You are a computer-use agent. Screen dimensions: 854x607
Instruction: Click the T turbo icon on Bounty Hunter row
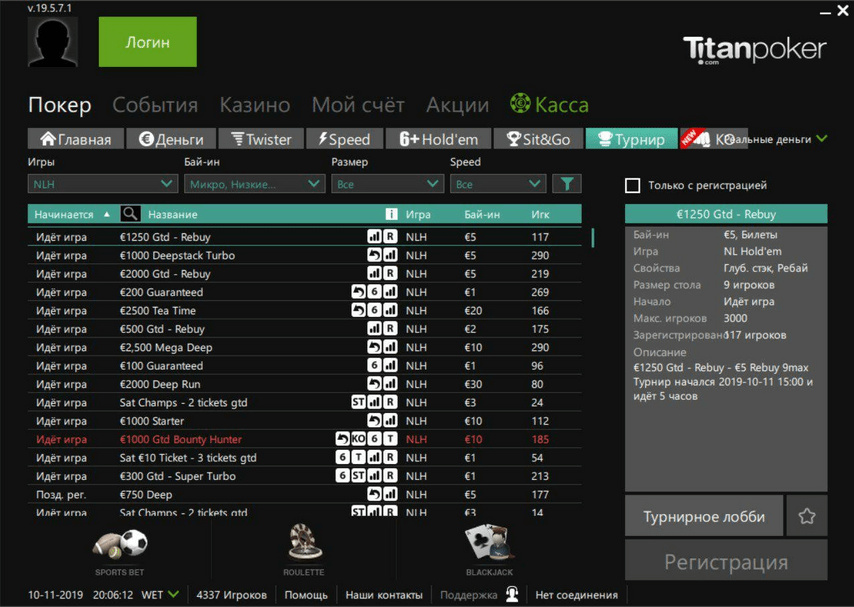click(390, 439)
